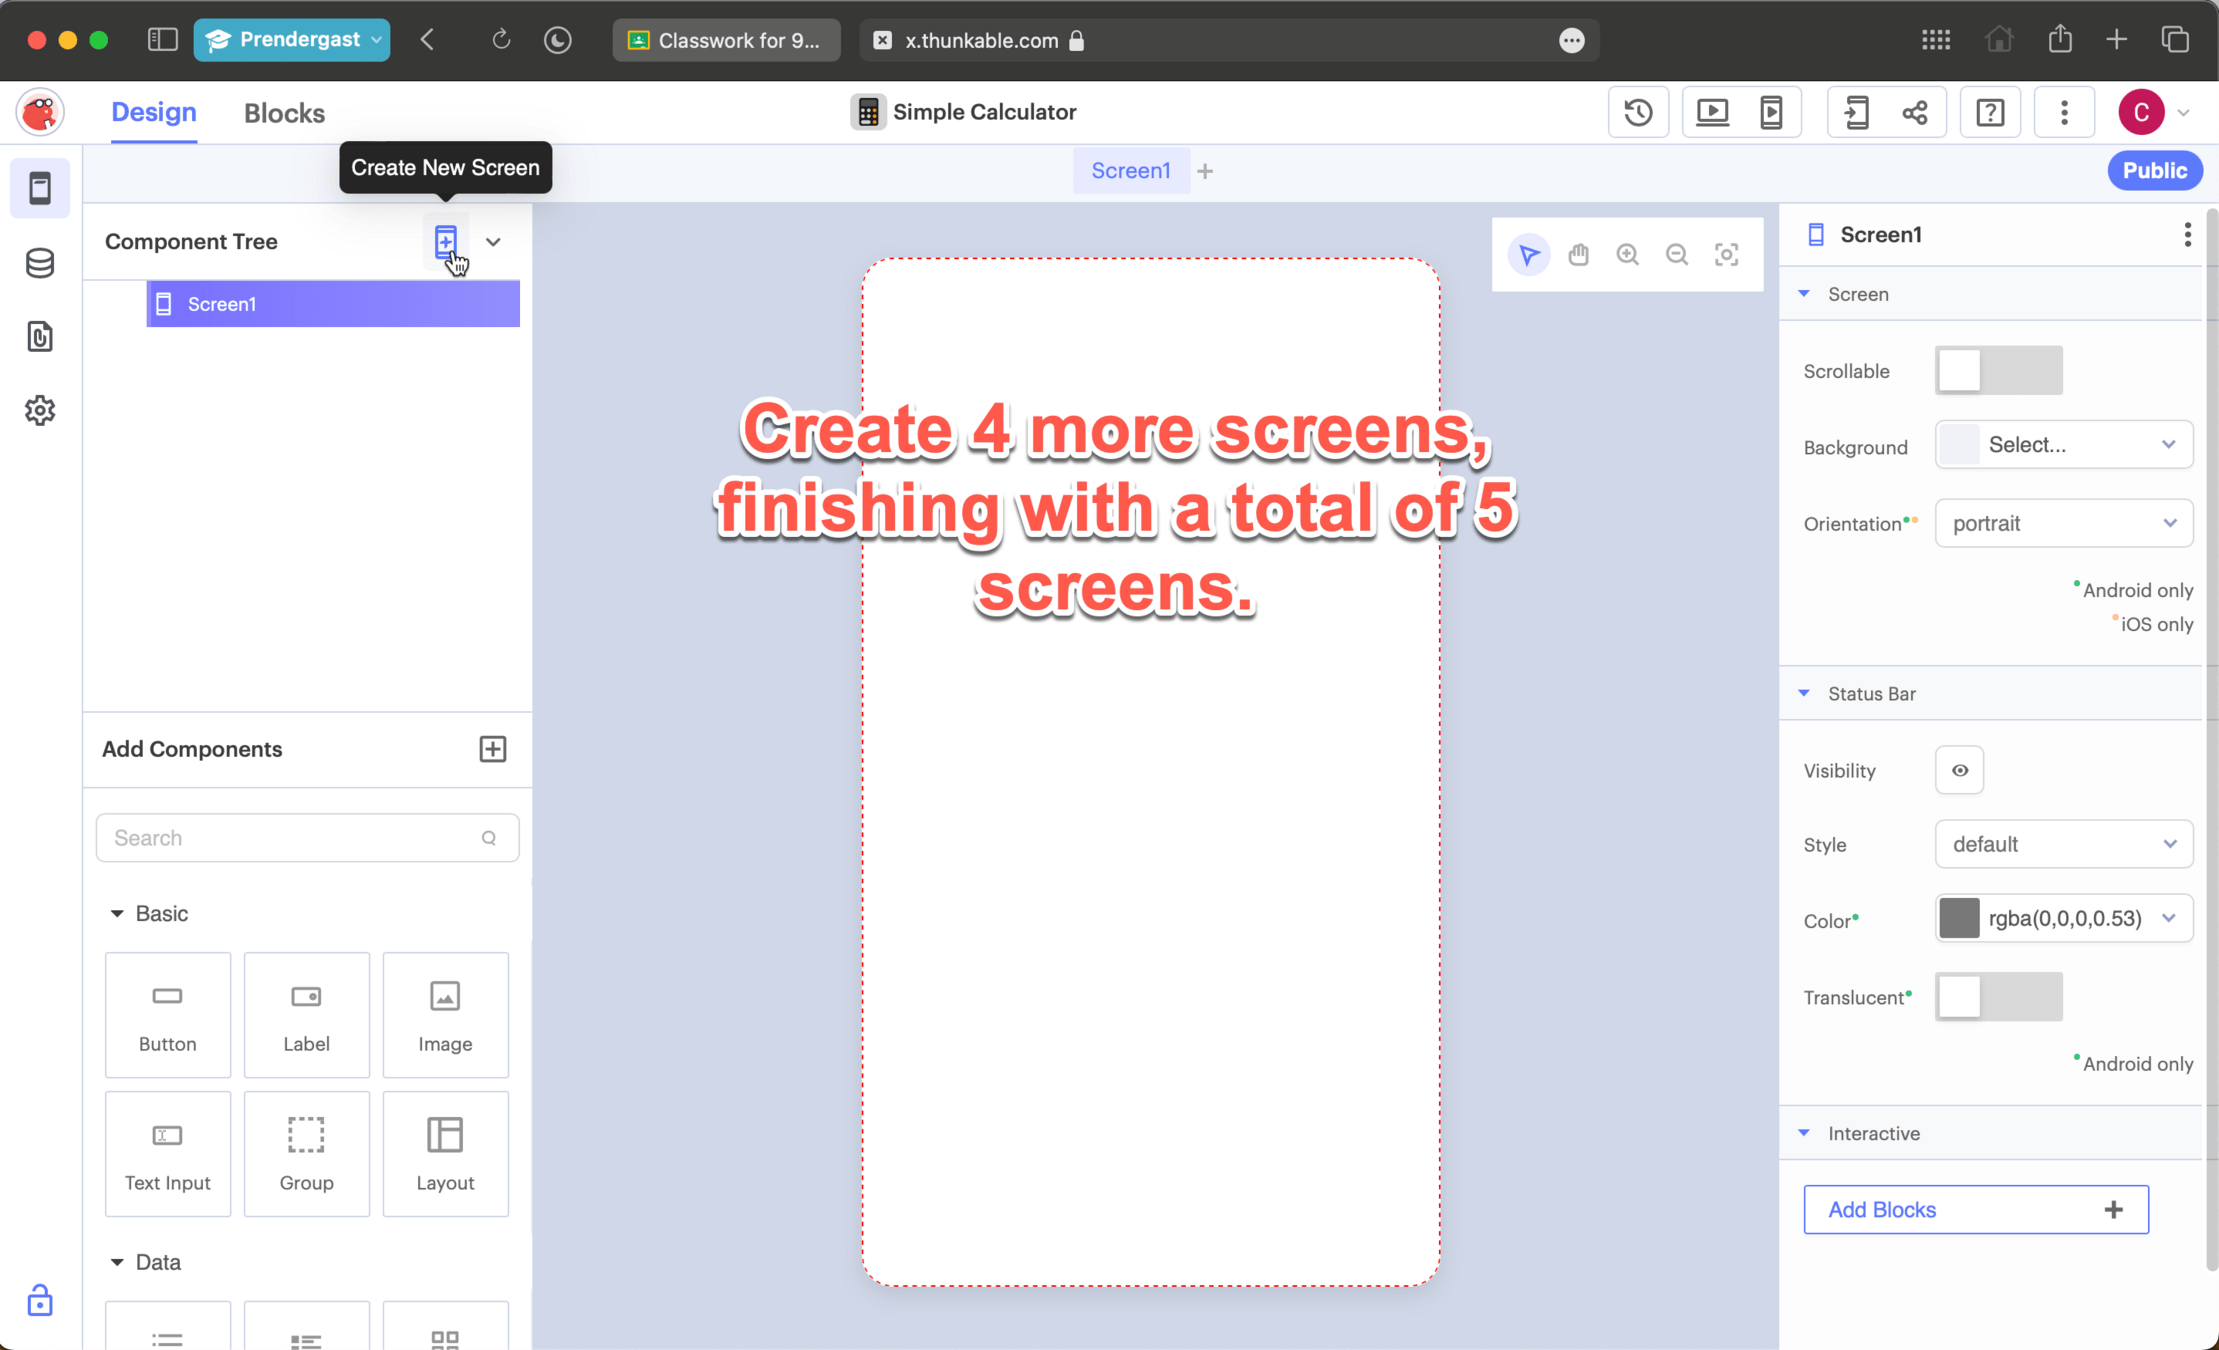The width and height of the screenshot is (2219, 1350).
Task: Open version history clock icon
Action: click(x=1638, y=112)
